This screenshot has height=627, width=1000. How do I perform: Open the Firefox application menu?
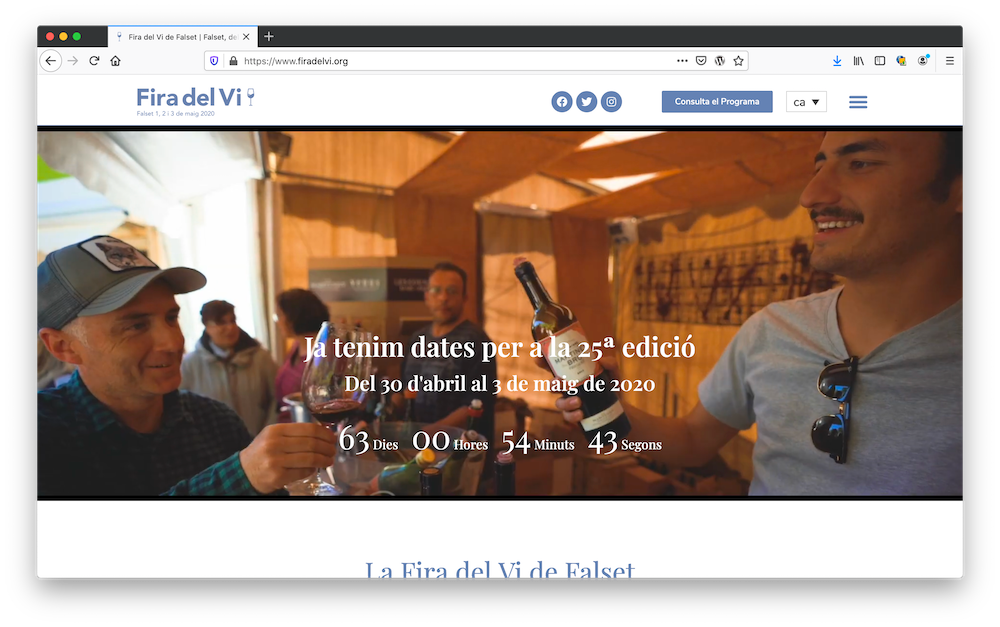click(950, 61)
